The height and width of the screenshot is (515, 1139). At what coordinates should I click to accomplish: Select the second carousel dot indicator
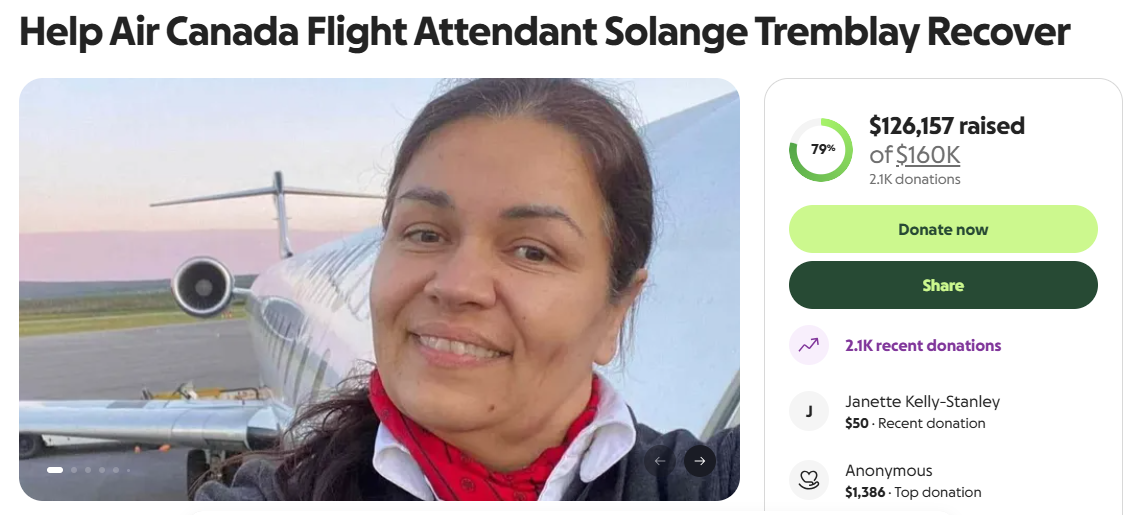[74, 470]
